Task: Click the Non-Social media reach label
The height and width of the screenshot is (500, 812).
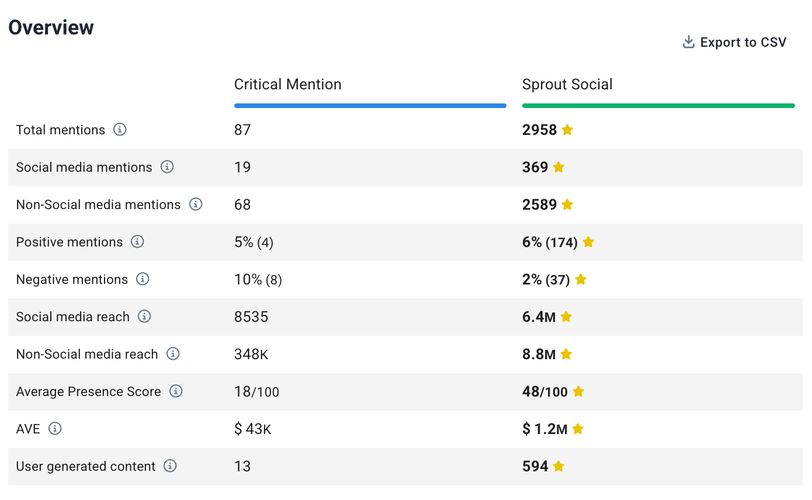Action: pos(87,354)
